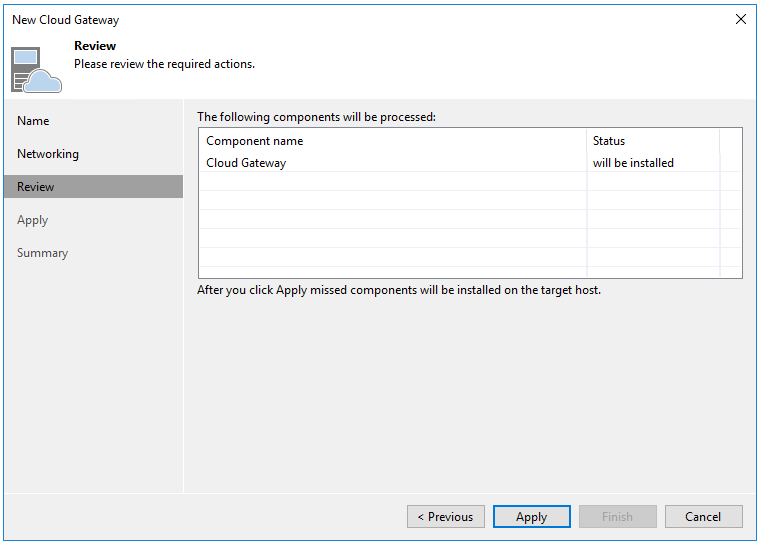Click the note about missed components
The image size is (760, 545).
(399, 291)
